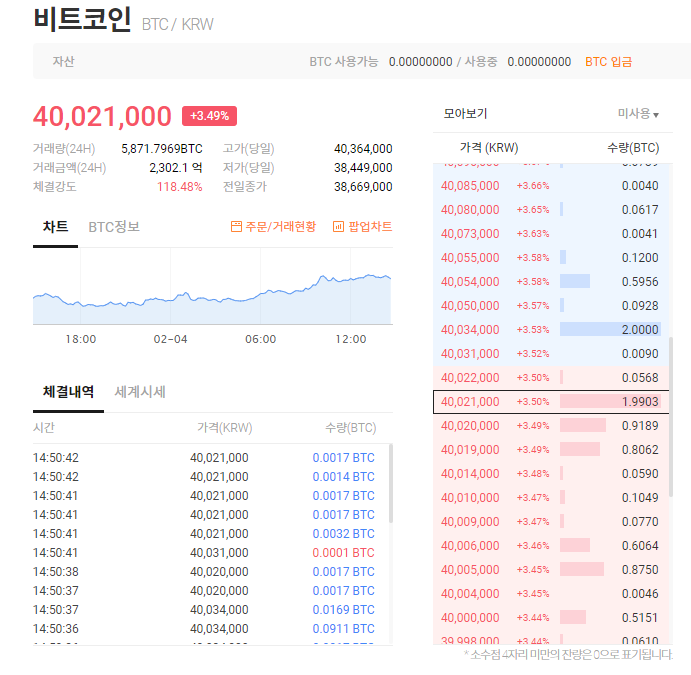Click the 모아보기 label
The width and height of the screenshot is (691, 675).
click(x=465, y=114)
